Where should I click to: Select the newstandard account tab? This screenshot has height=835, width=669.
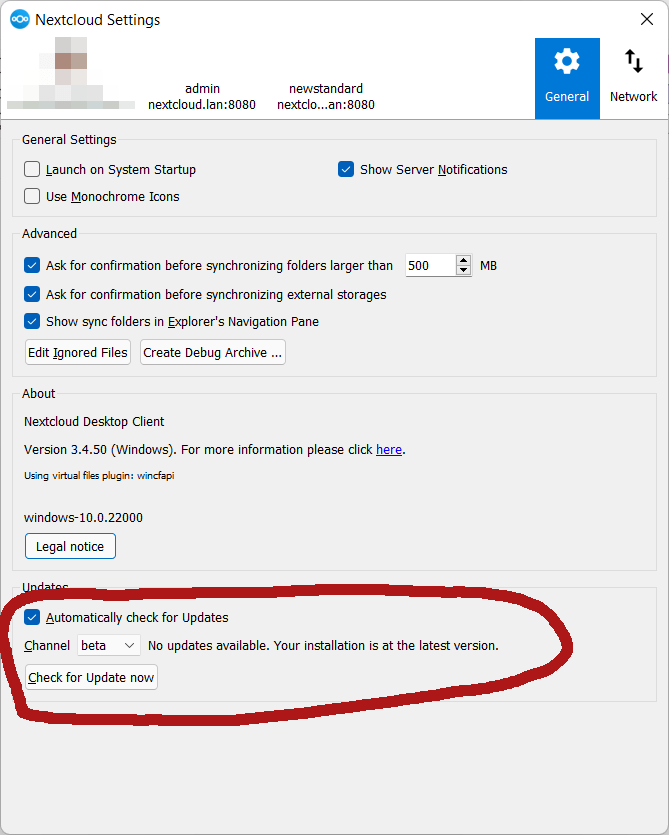click(326, 96)
